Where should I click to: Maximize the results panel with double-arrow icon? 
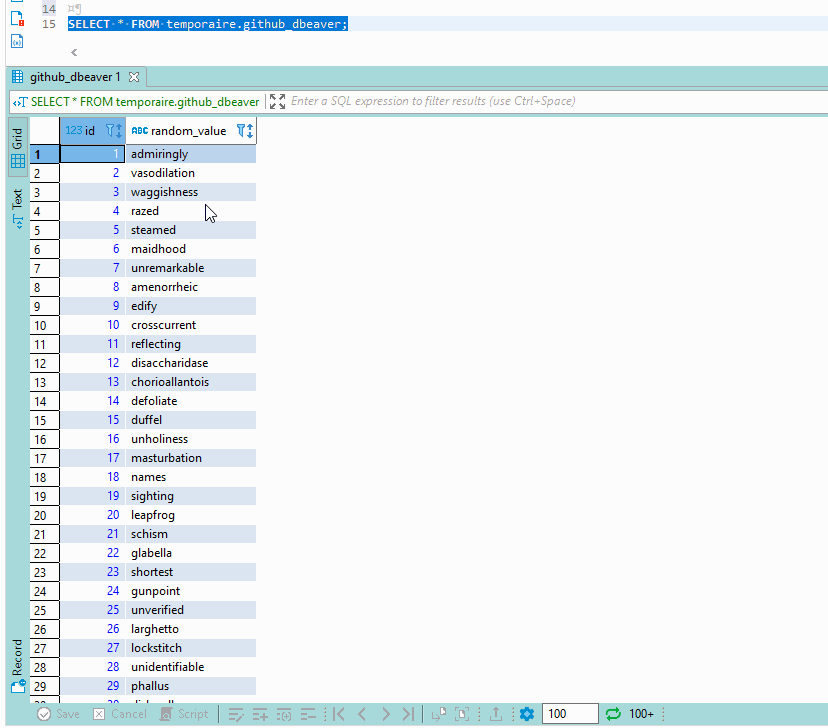tap(277, 101)
